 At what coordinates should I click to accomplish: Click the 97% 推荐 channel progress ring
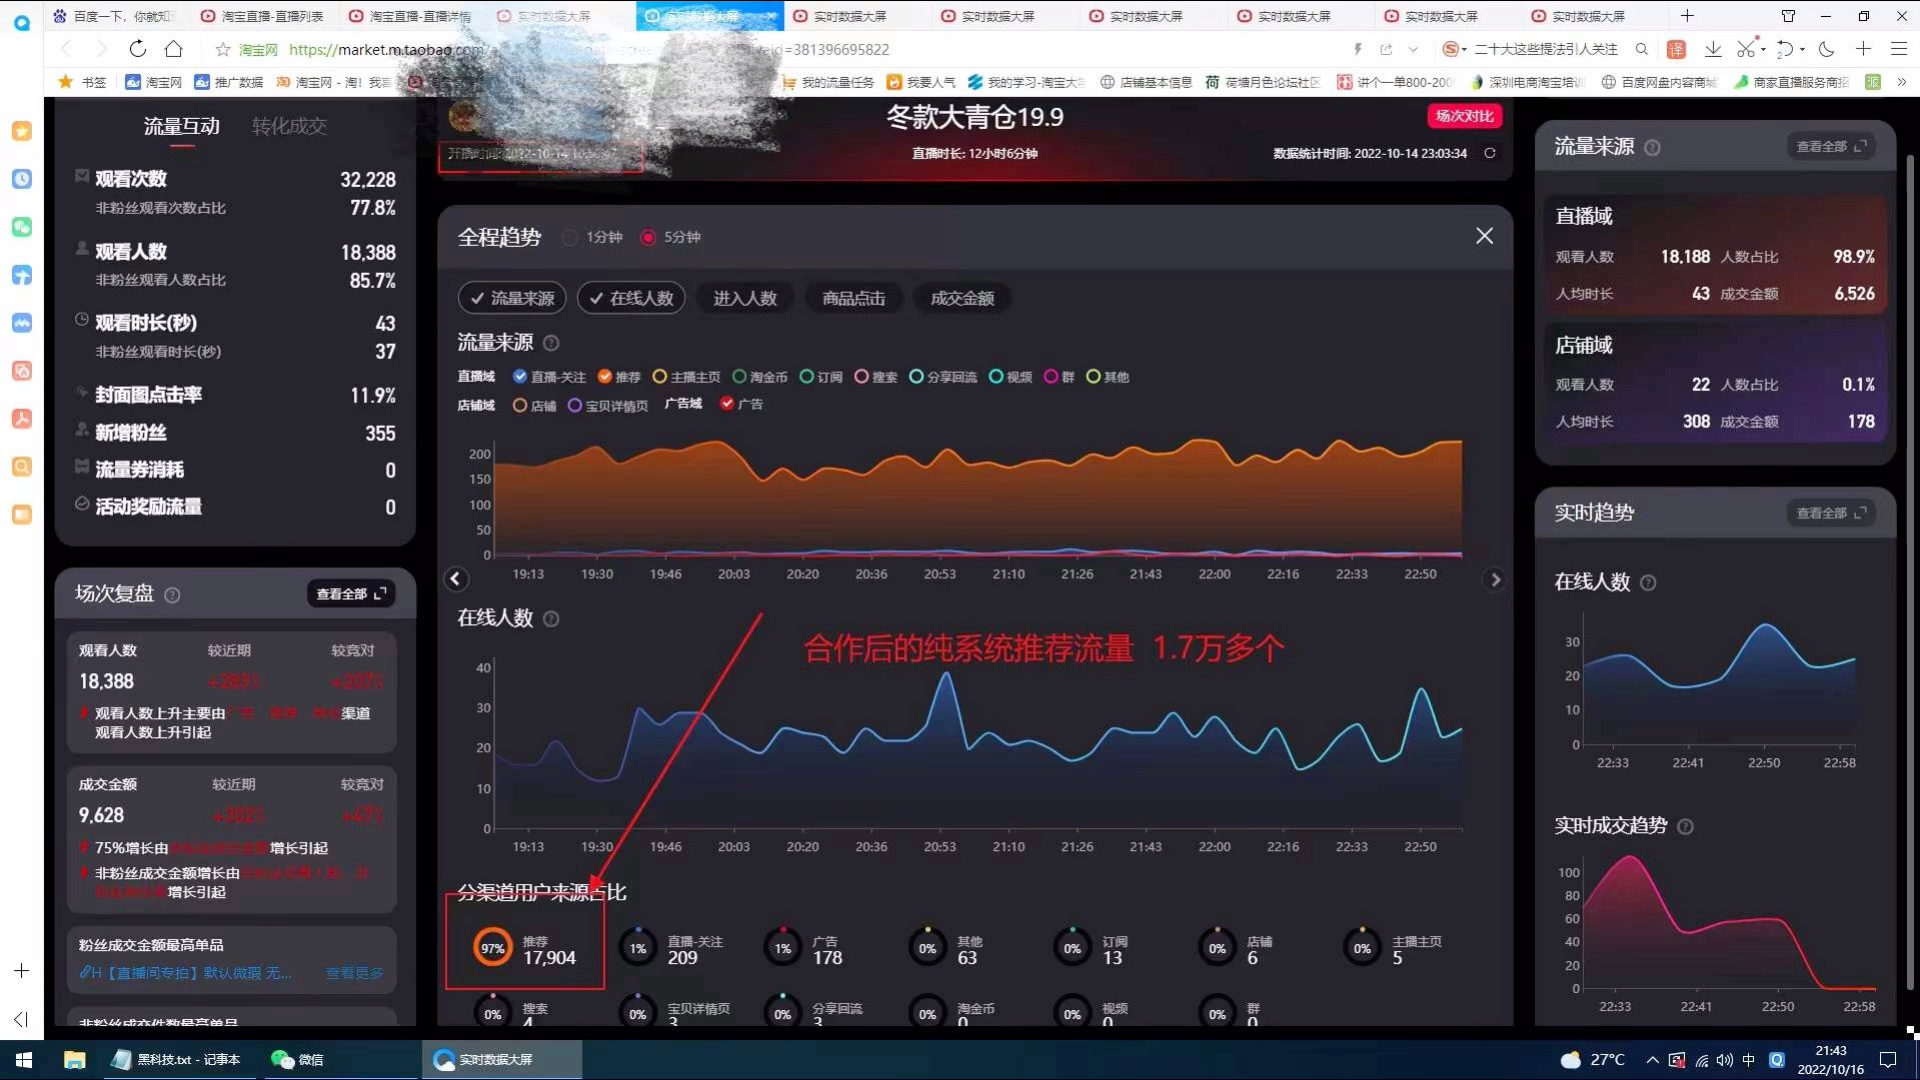click(x=492, y=946)
